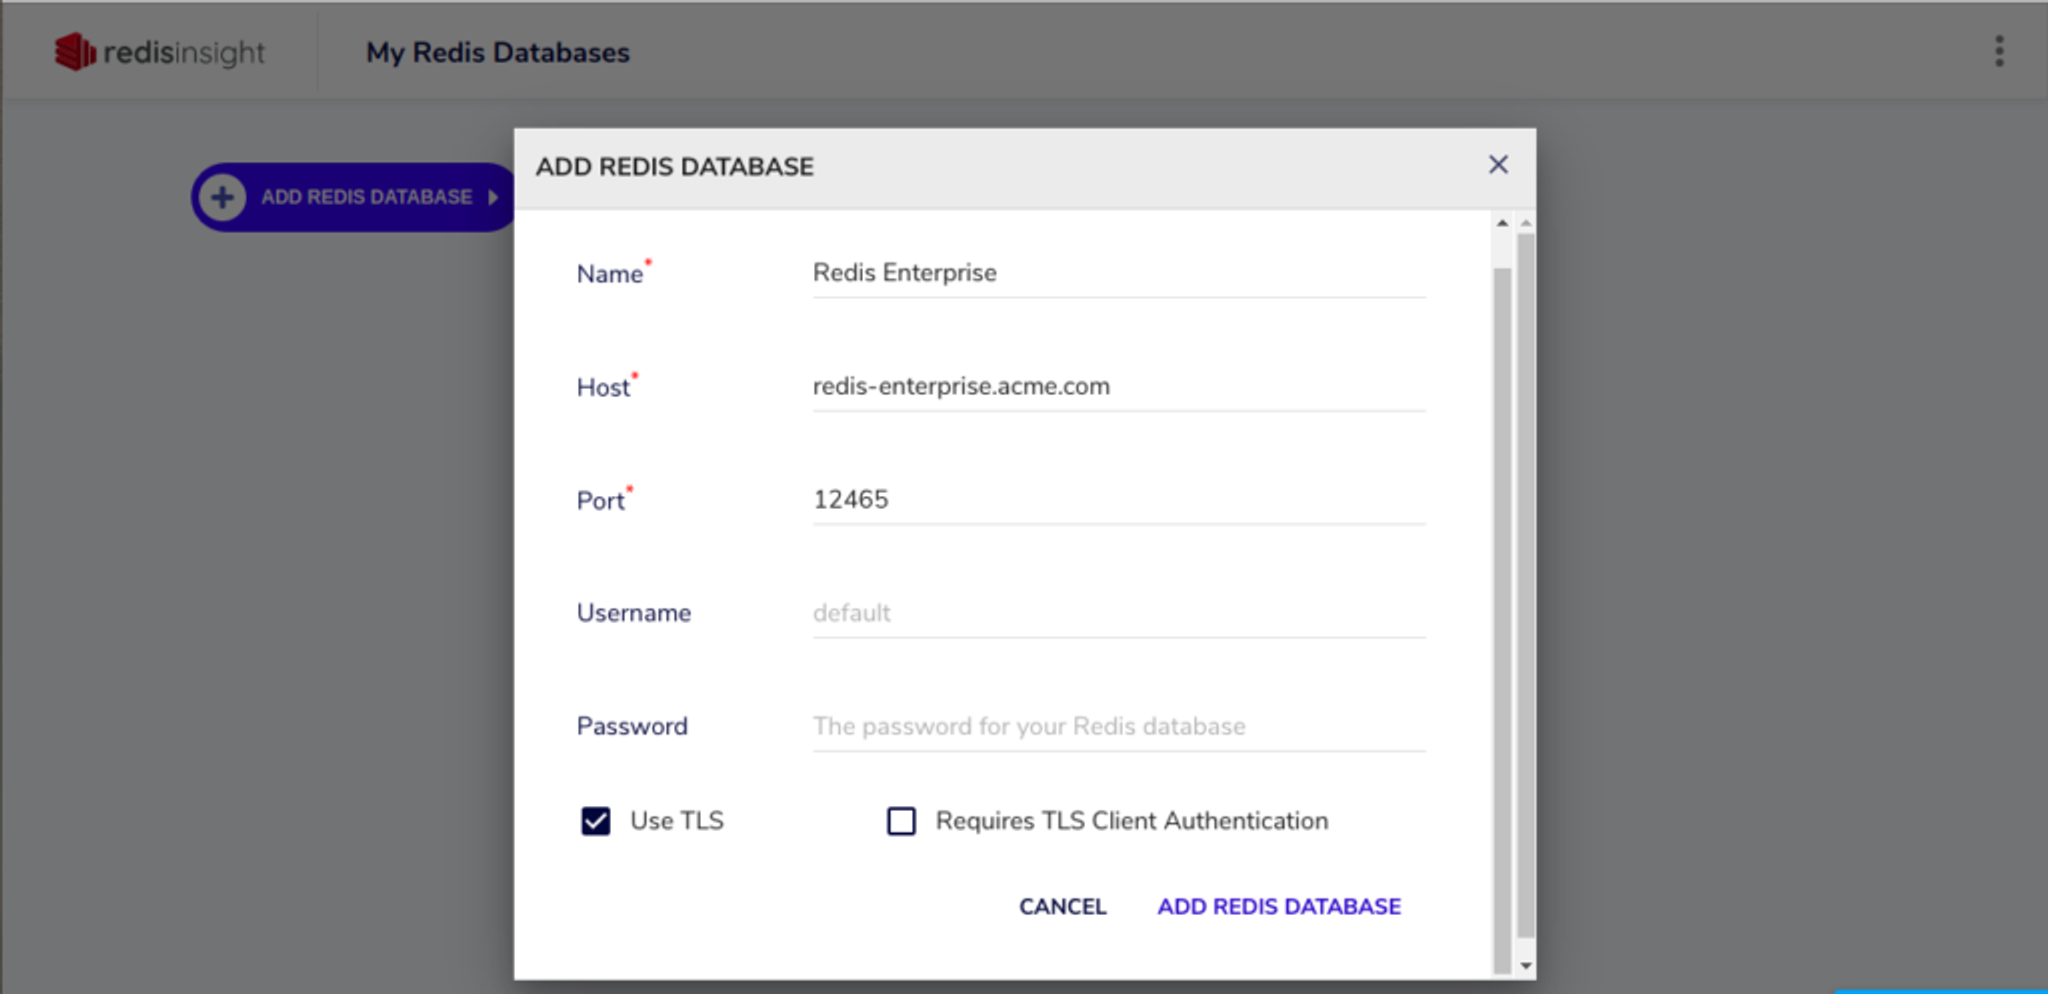Close the Add Redis Database dialog
Screen dimensions: 2048x994
click(x=1497, y=165)
